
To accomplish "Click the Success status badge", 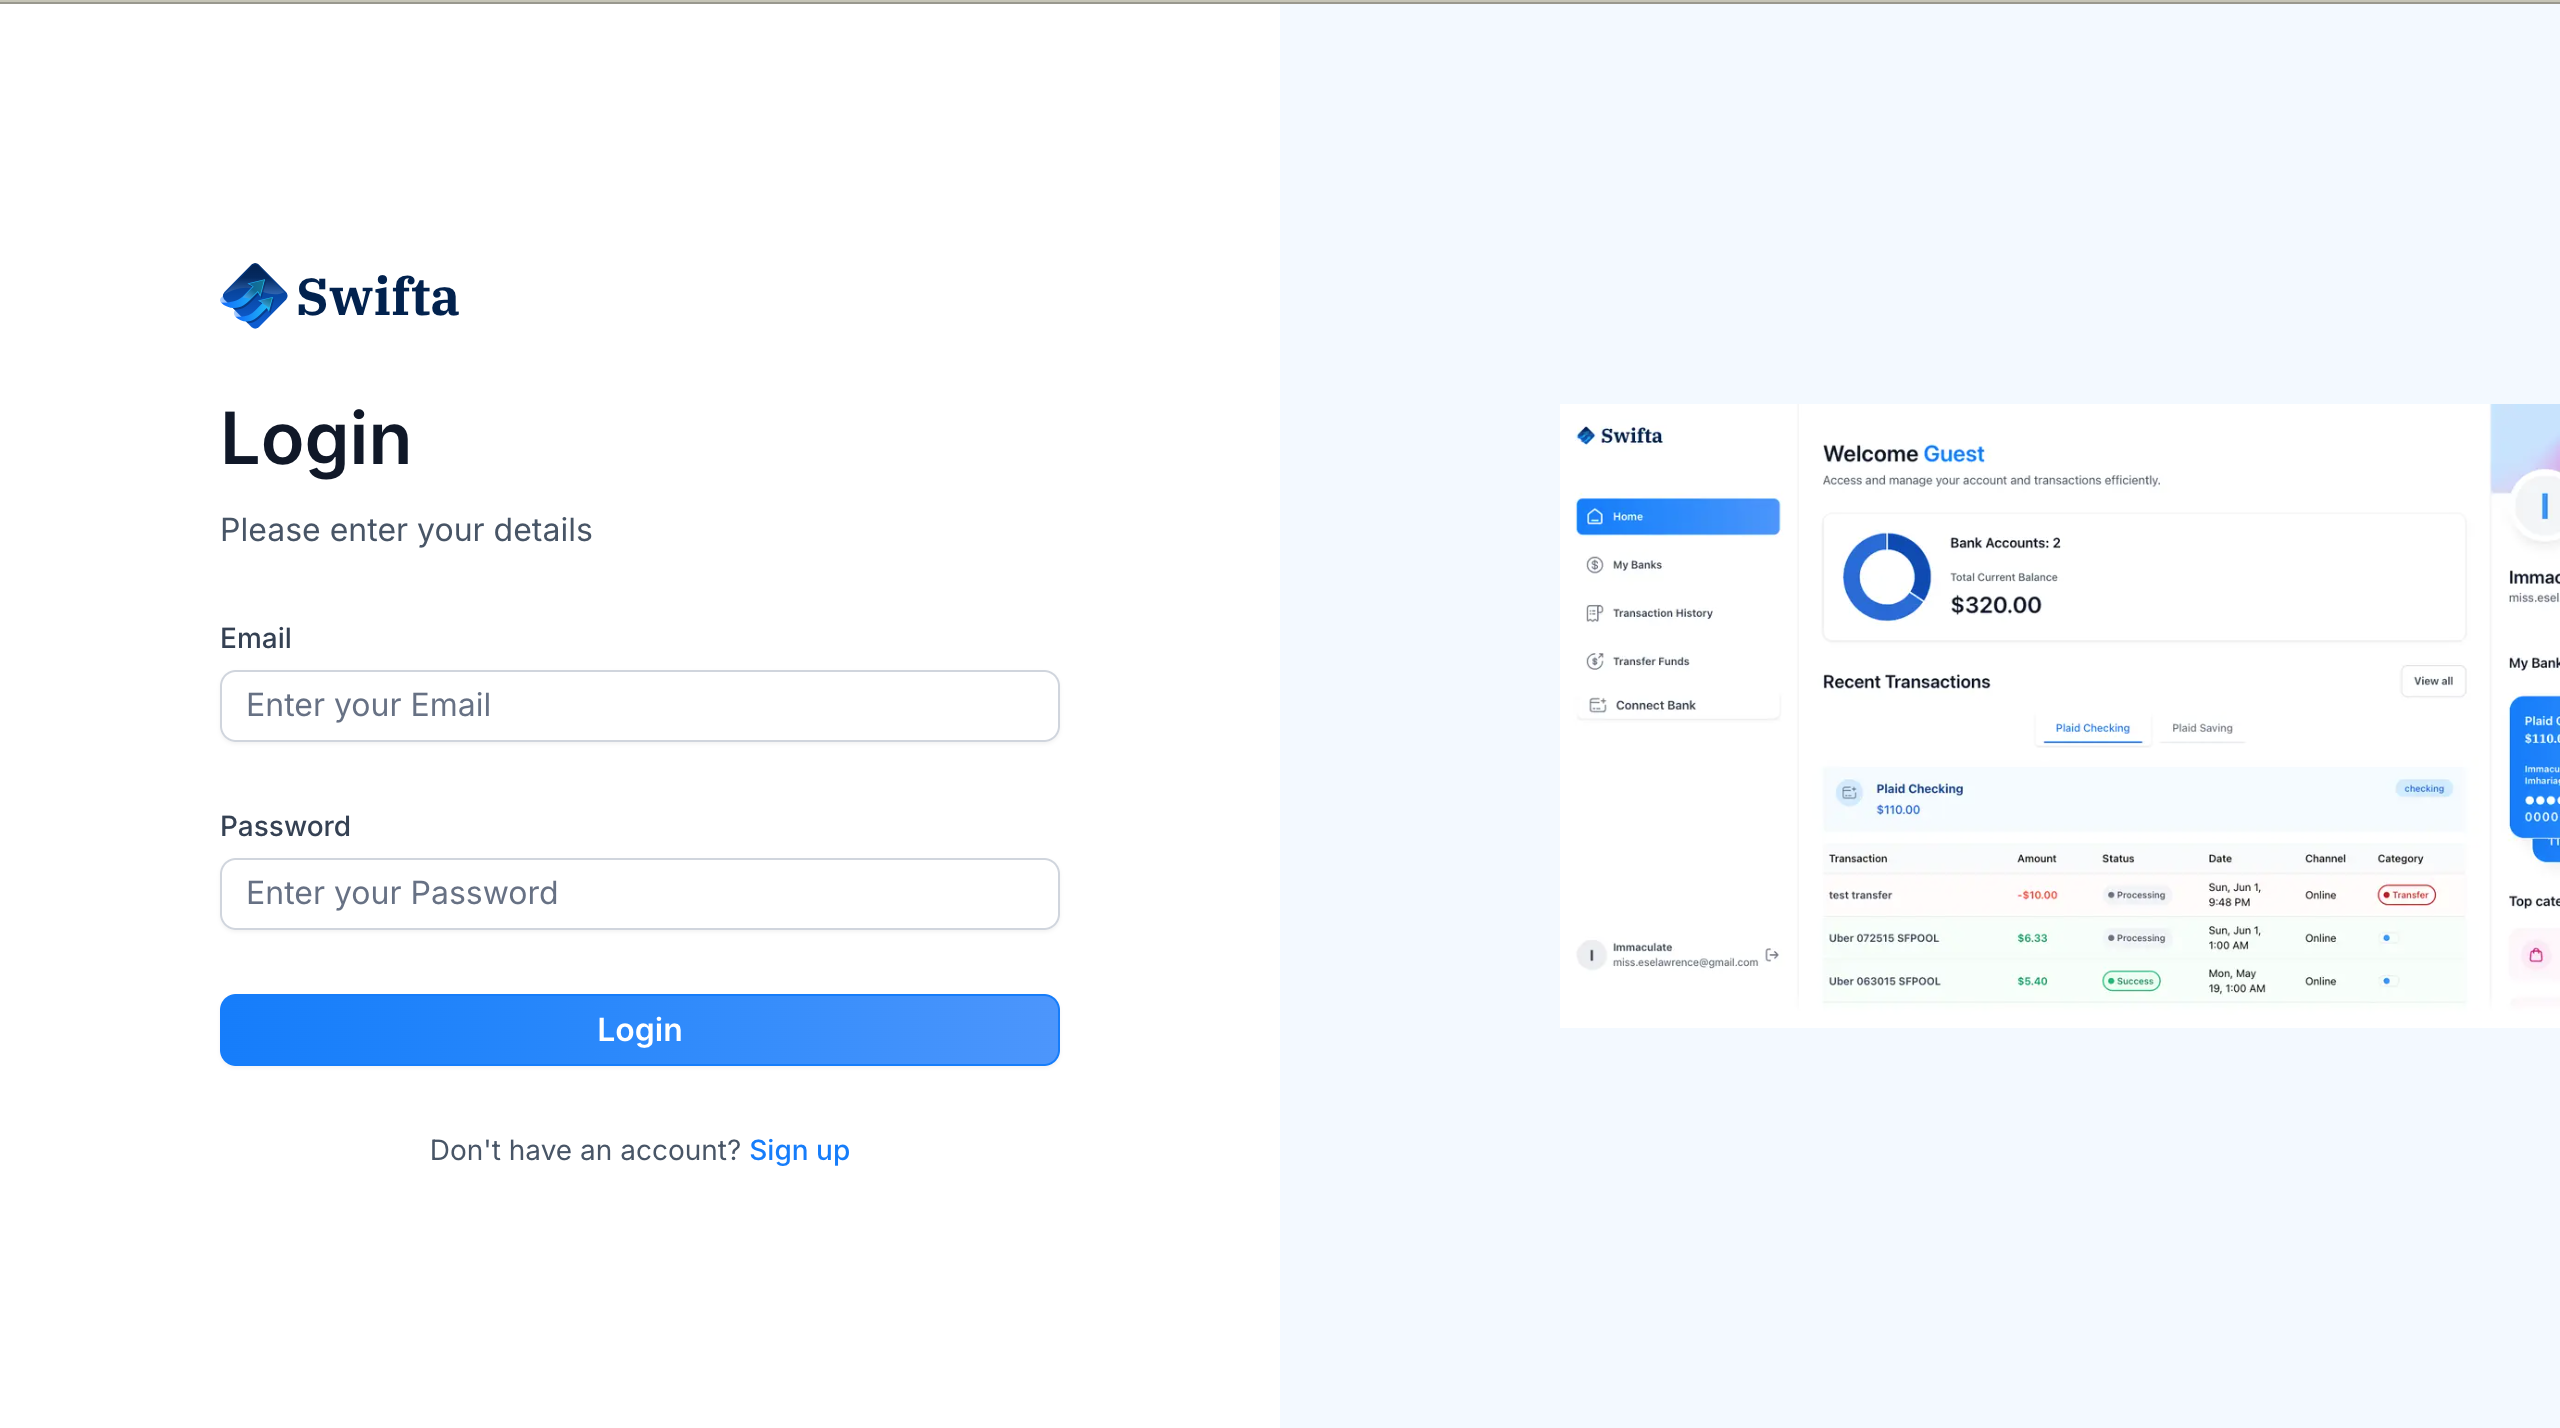I will (x=2131, y=981).
